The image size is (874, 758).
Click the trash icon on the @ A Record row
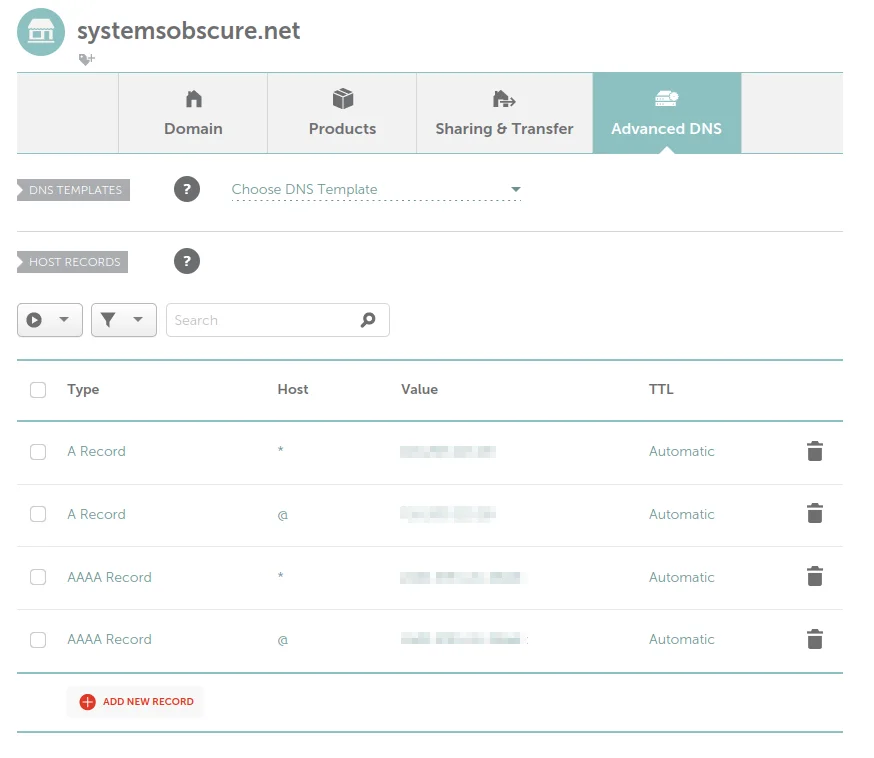(x=815, y=514)
